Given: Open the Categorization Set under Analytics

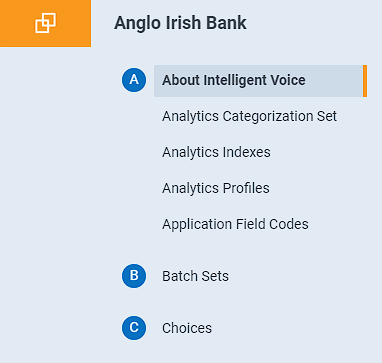Looking at the screenshot, I should coord(249,116).
